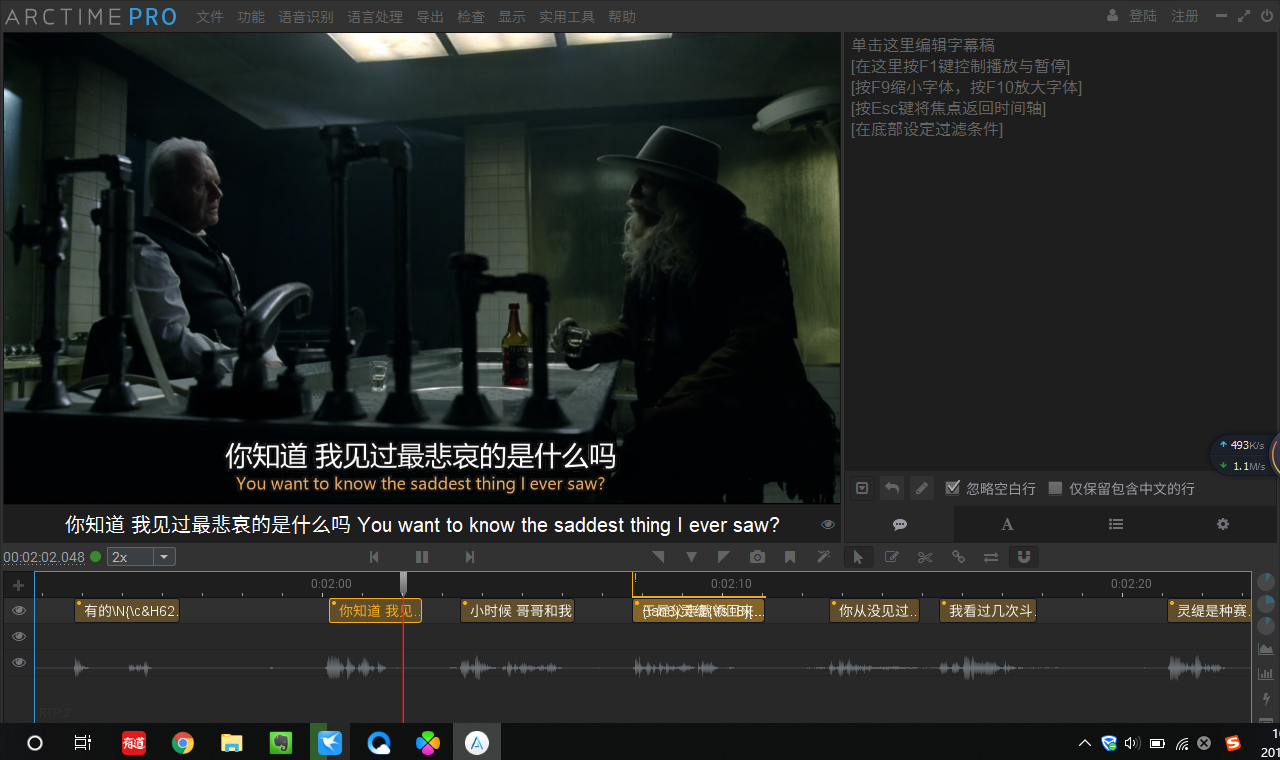Skip forward to the next subtitle

coord(470,557)
